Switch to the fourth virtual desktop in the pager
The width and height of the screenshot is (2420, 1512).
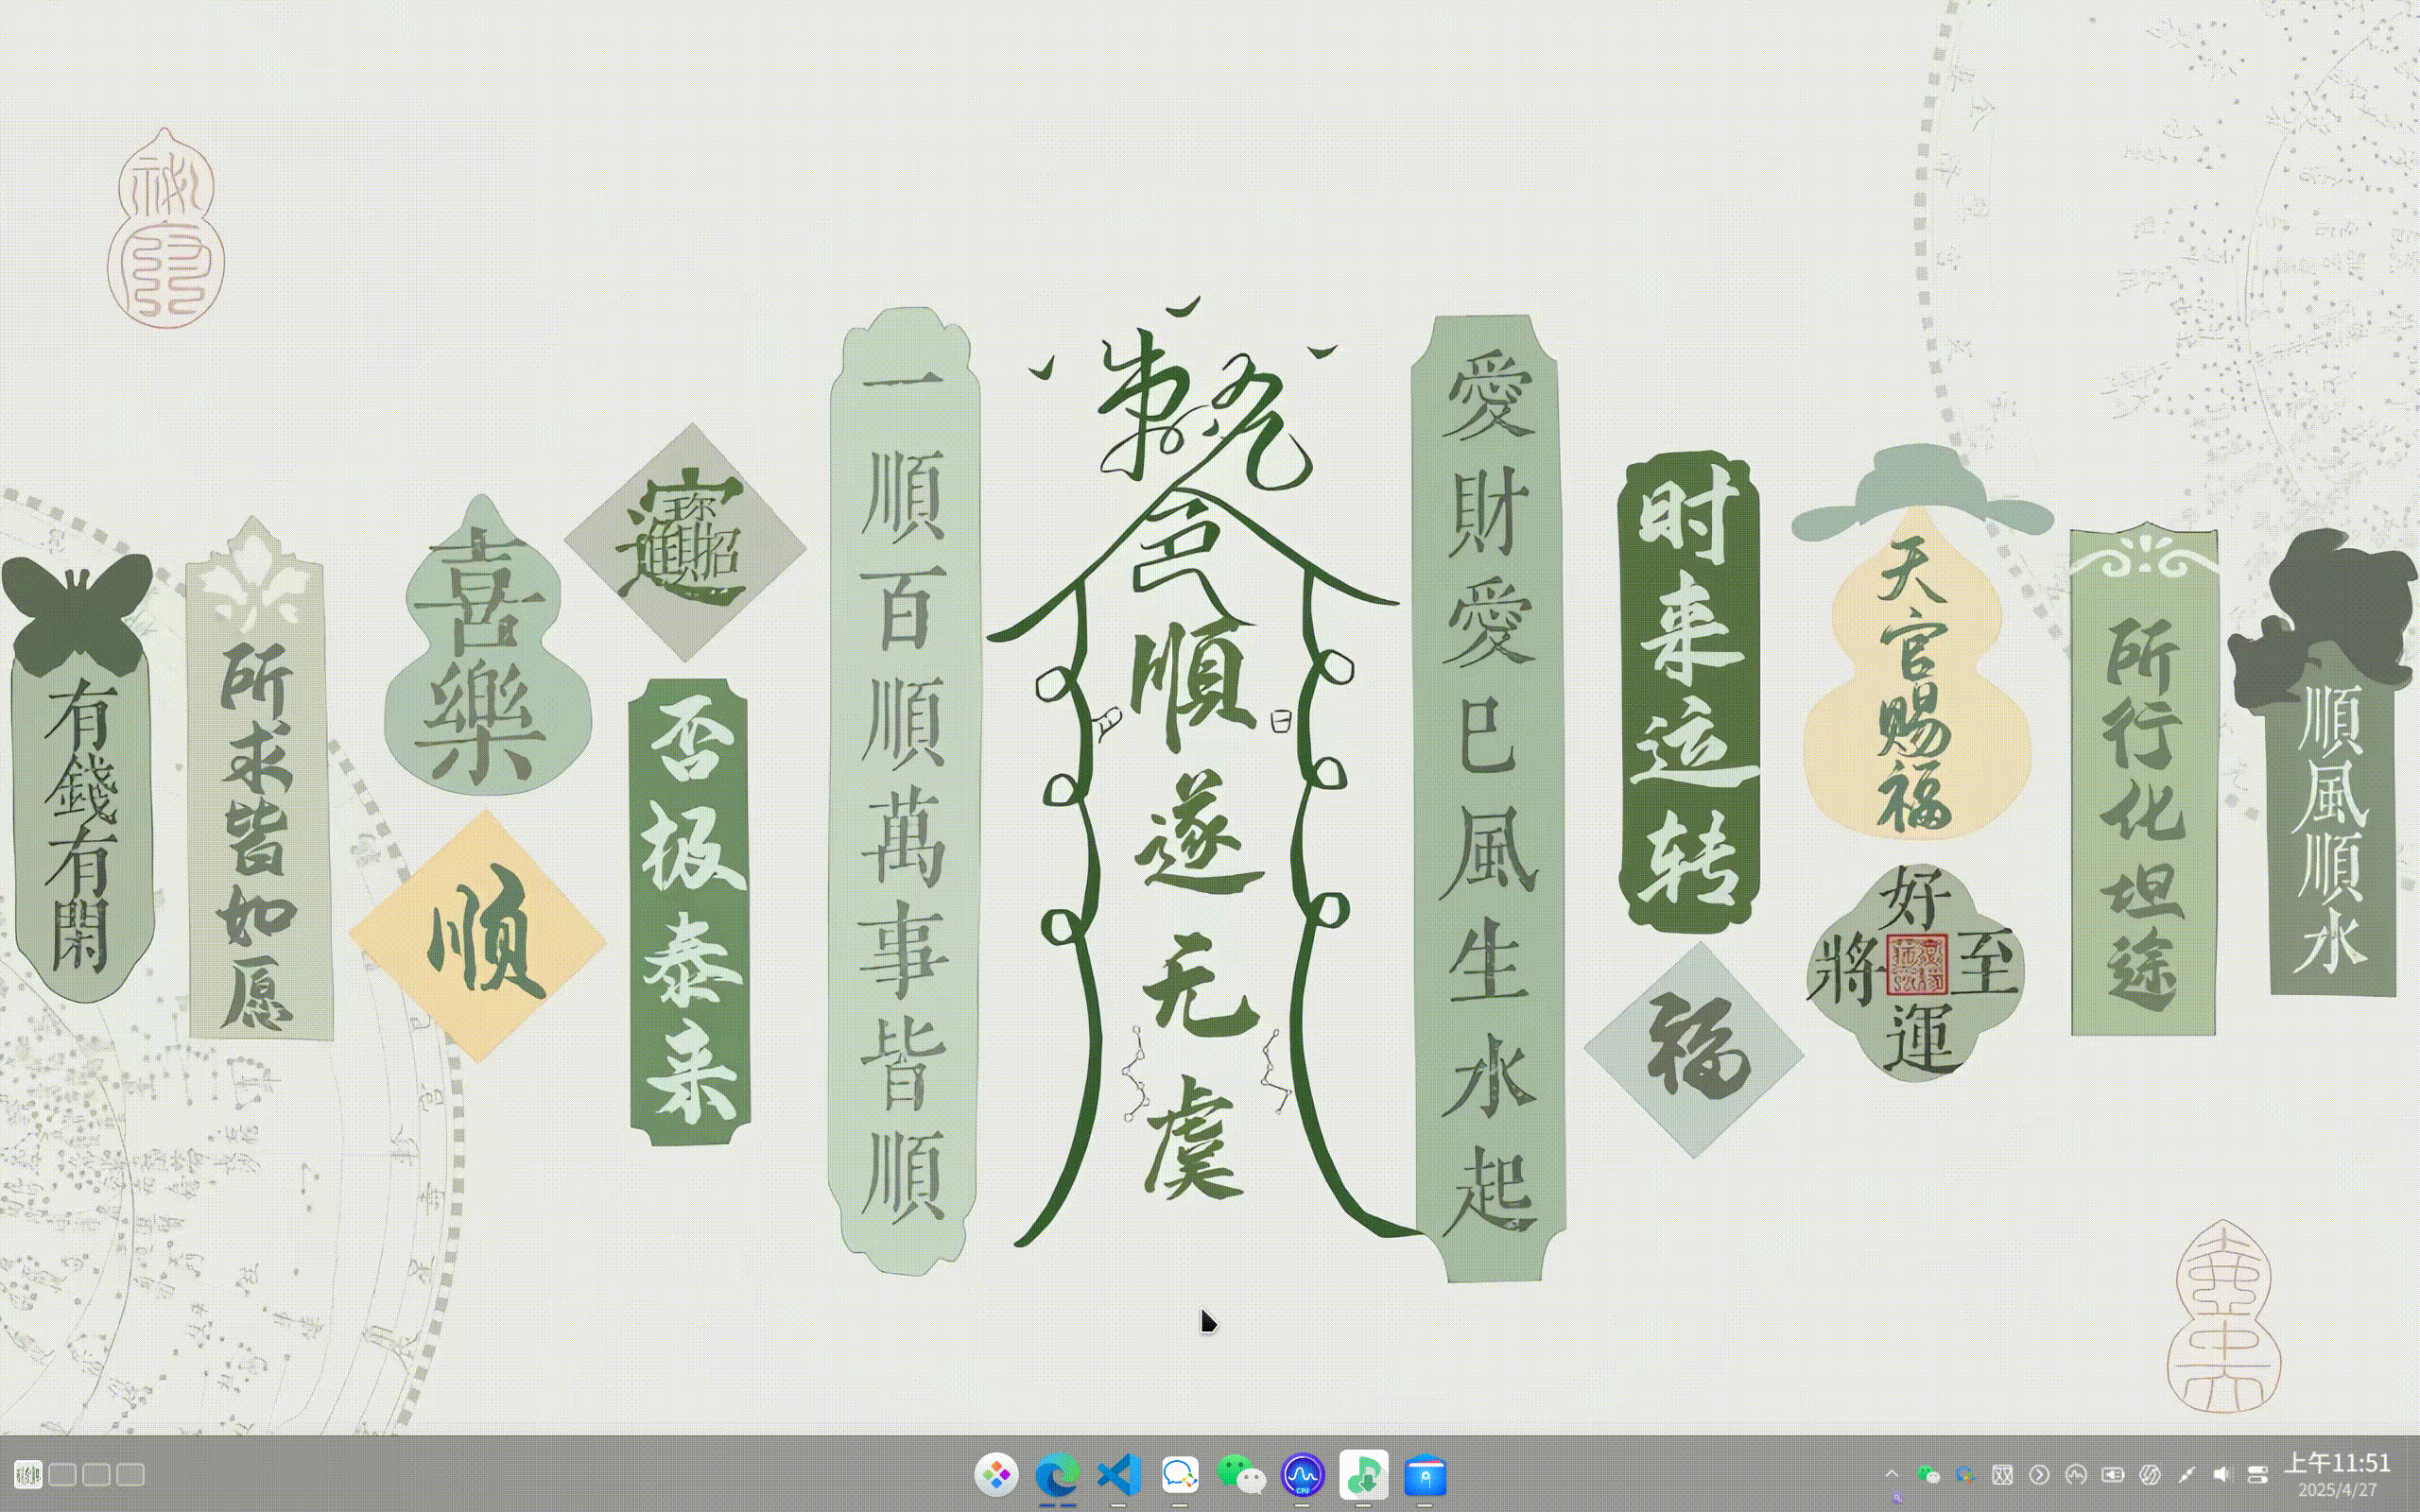point(130,1474)
